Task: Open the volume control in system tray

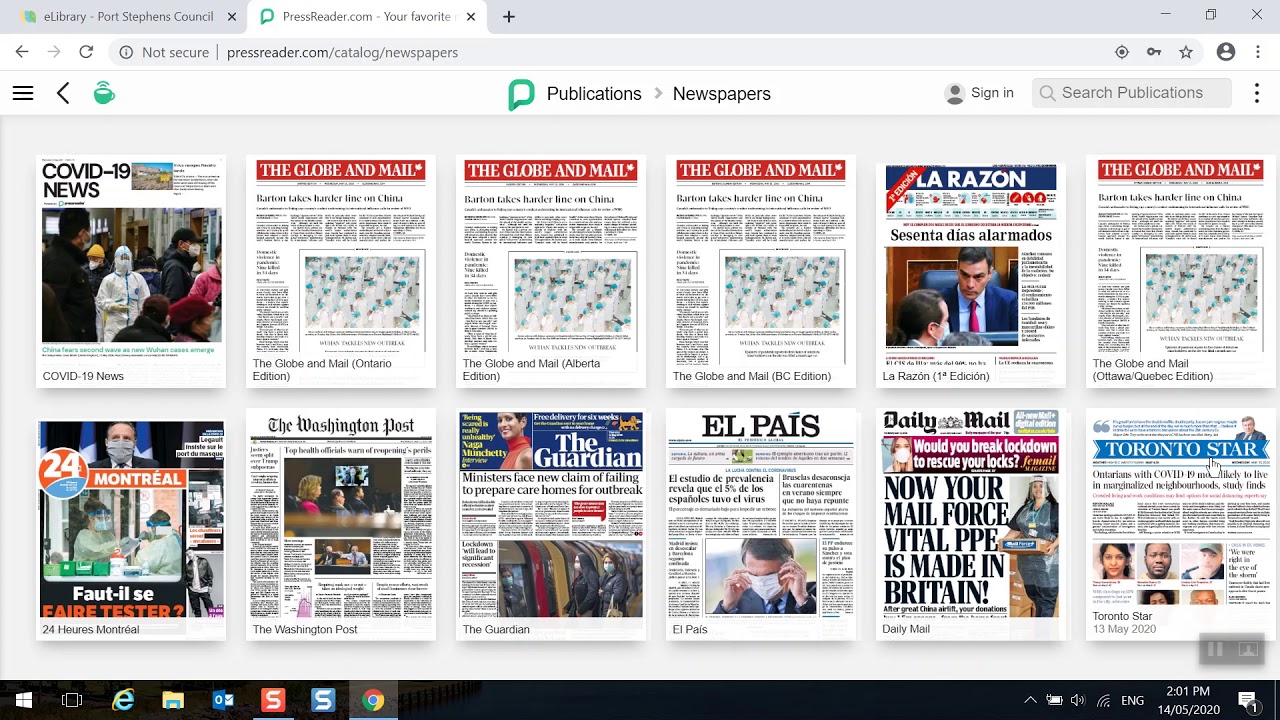Action: (x=1078, y=700)
